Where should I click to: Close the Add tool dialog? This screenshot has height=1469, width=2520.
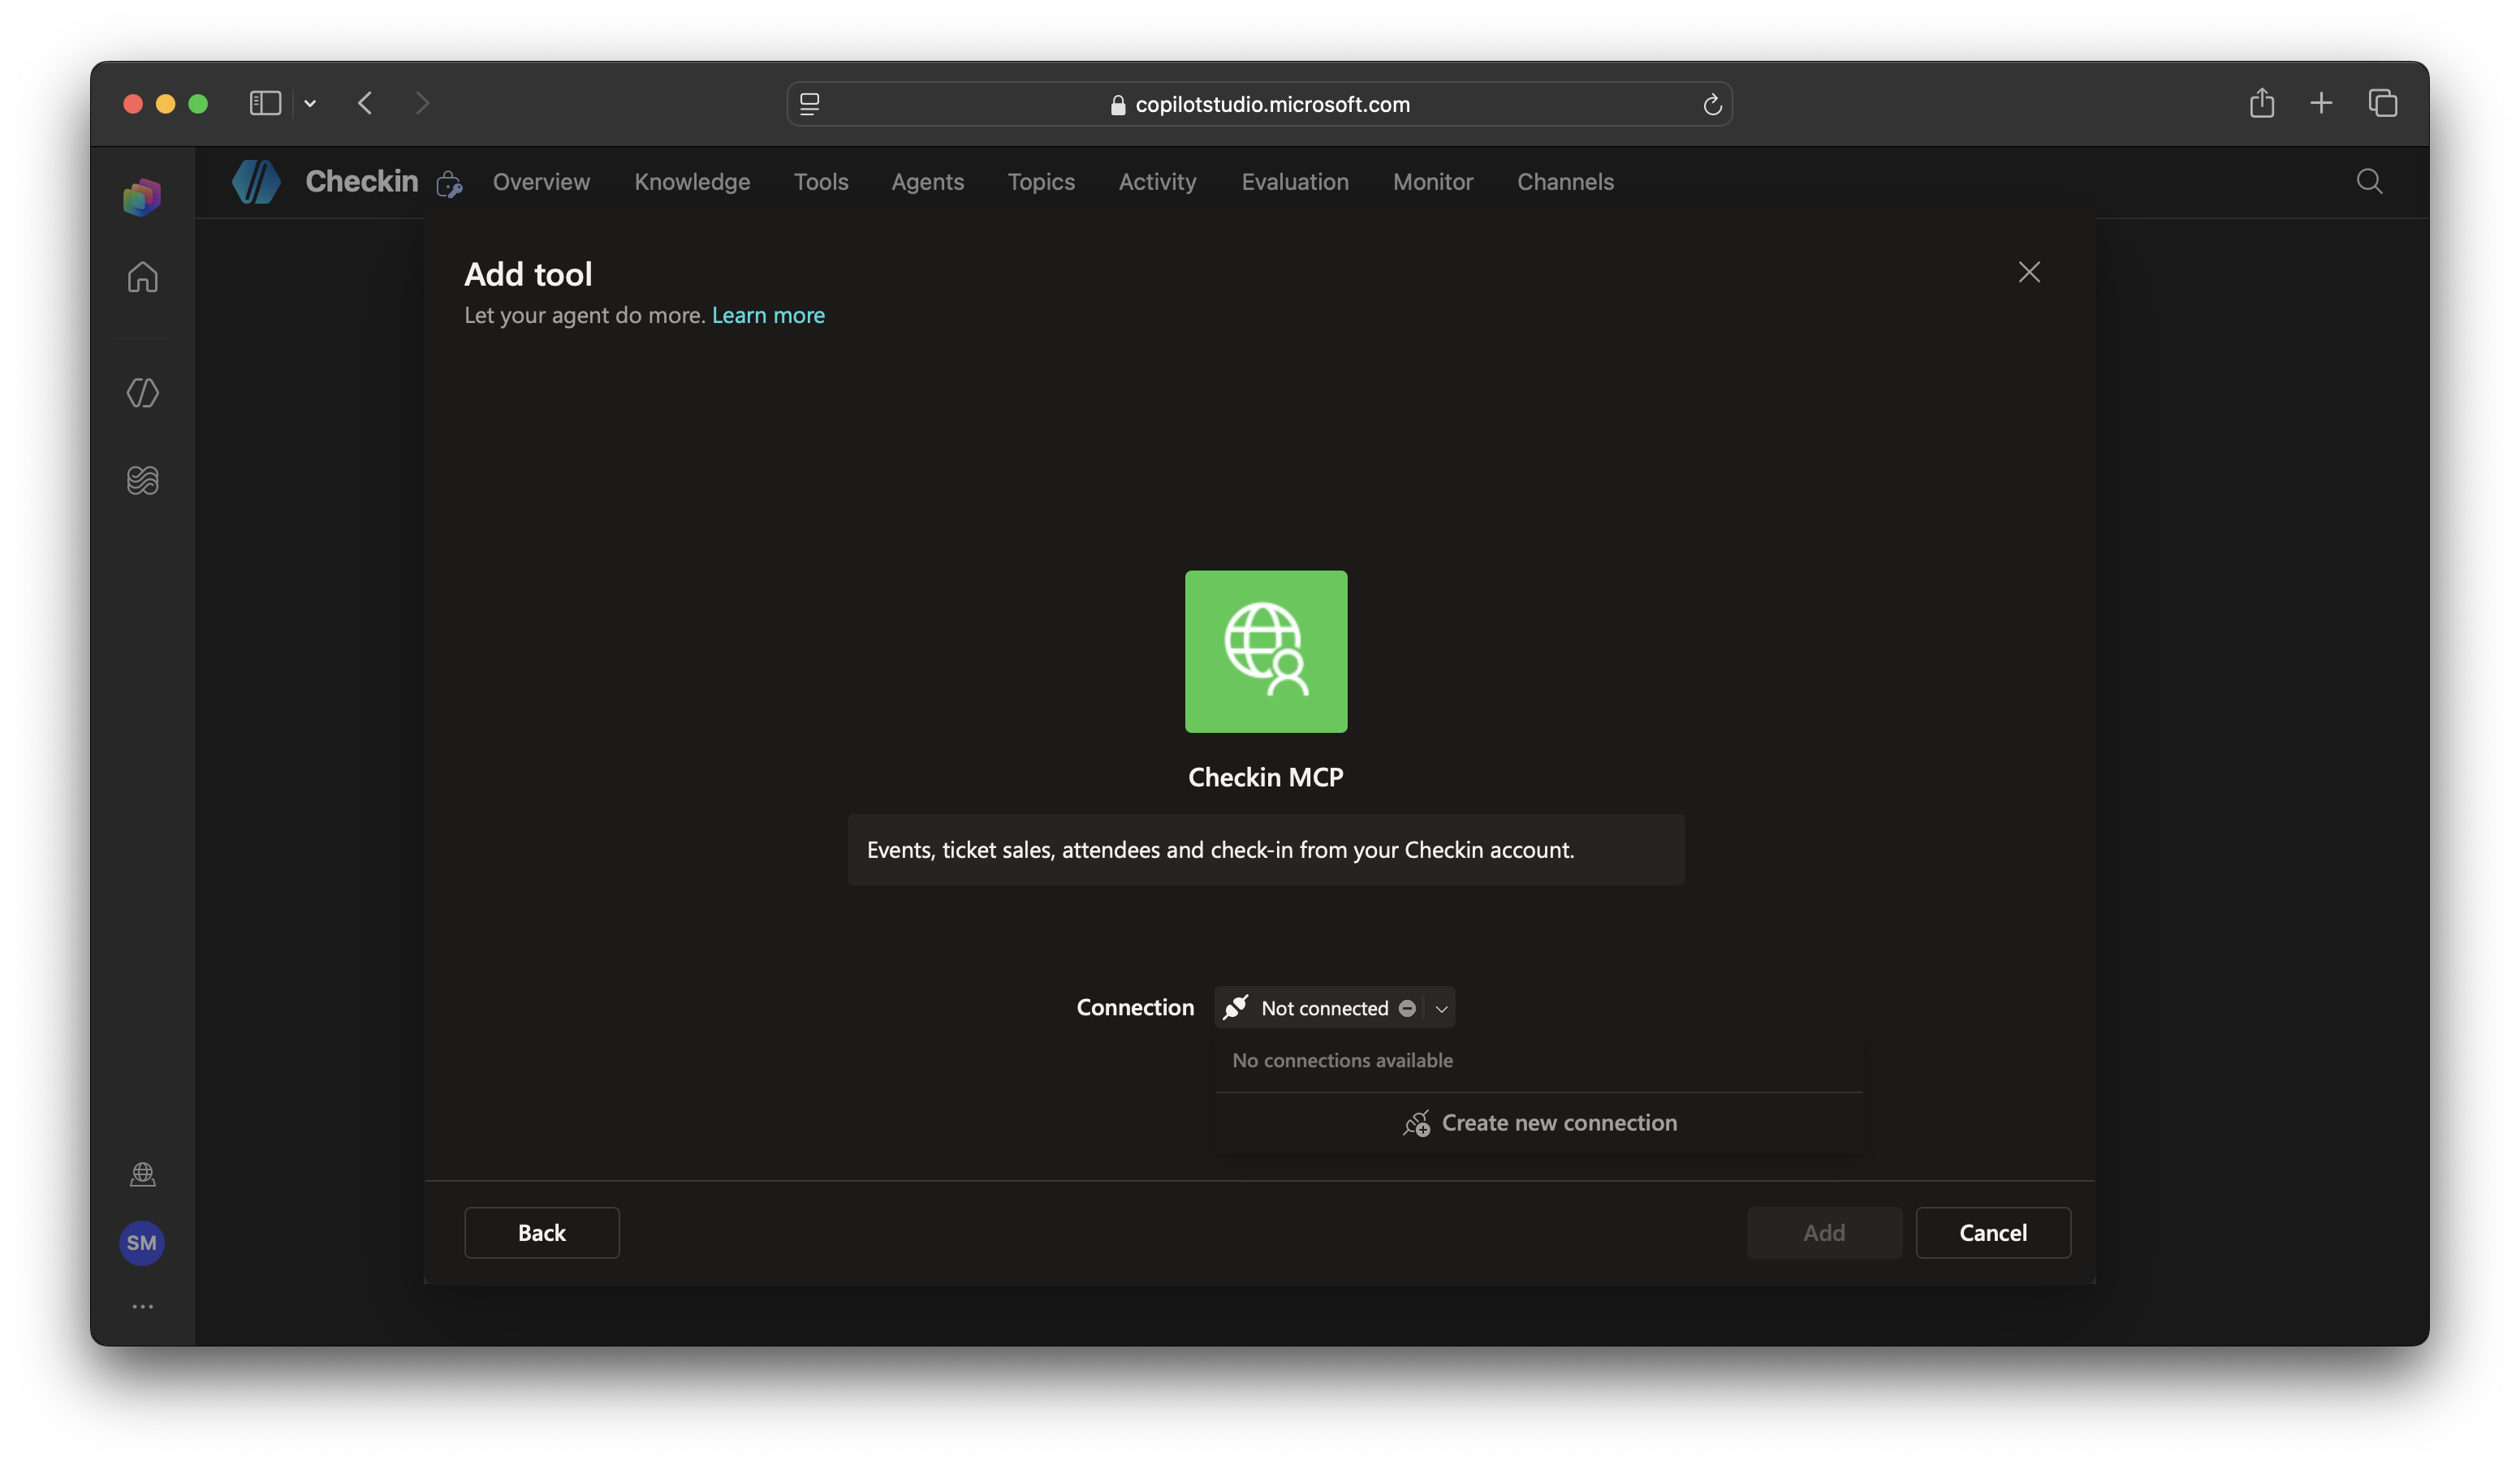coord(2029,272)
